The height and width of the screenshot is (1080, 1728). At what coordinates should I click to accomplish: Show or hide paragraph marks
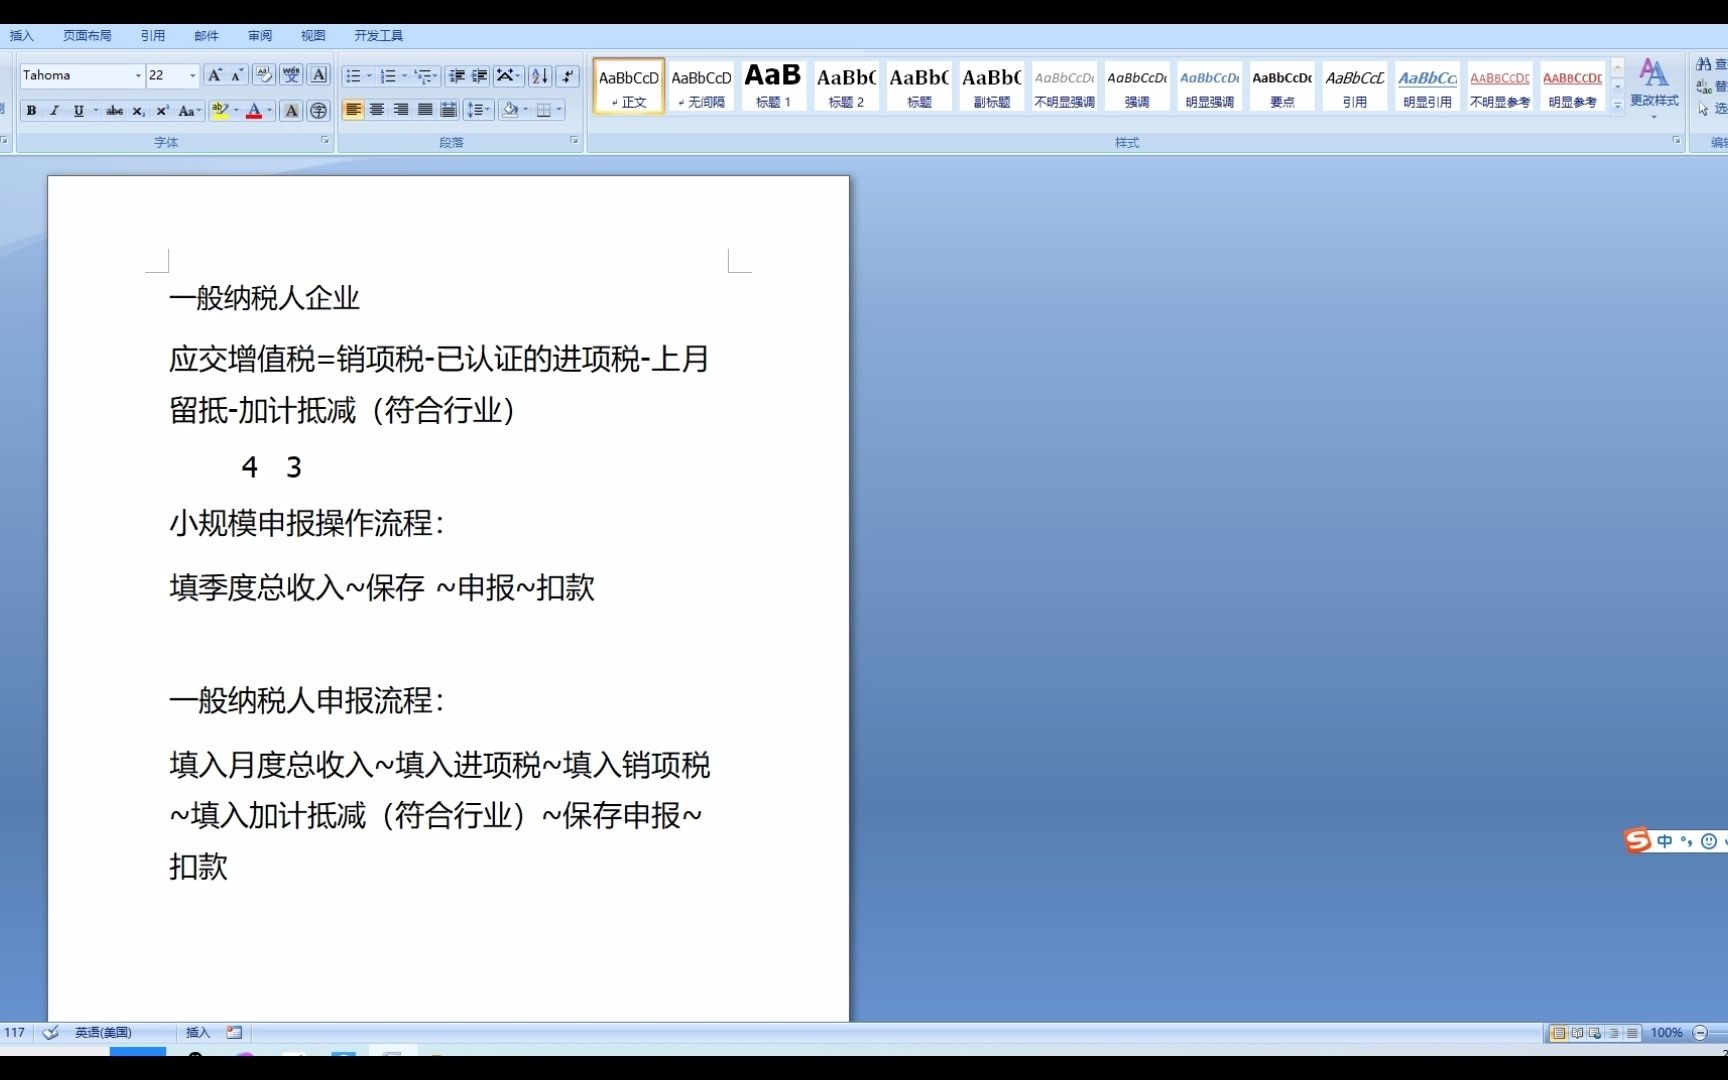567,76
